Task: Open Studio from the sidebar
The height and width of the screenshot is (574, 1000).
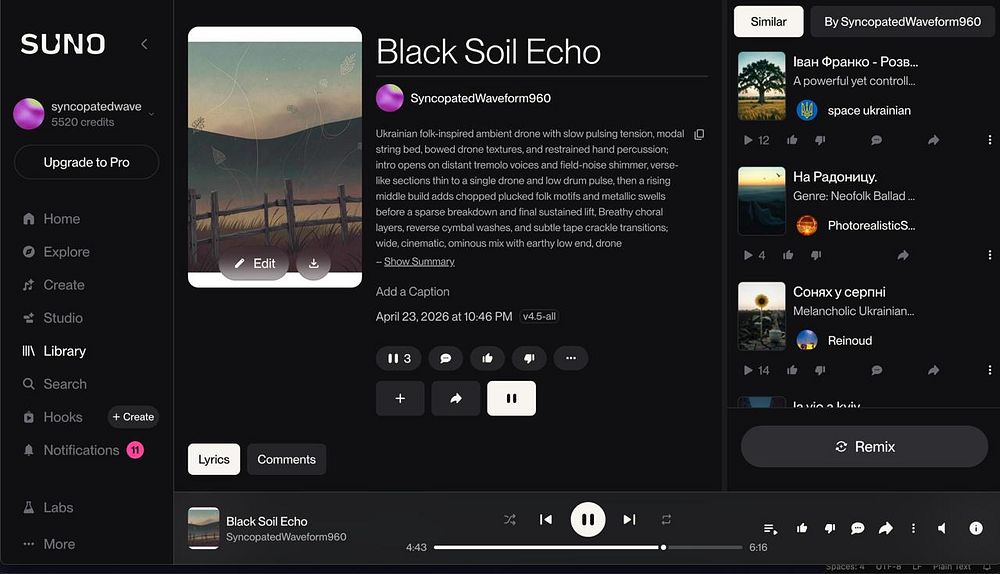Action: pos(53,318)
